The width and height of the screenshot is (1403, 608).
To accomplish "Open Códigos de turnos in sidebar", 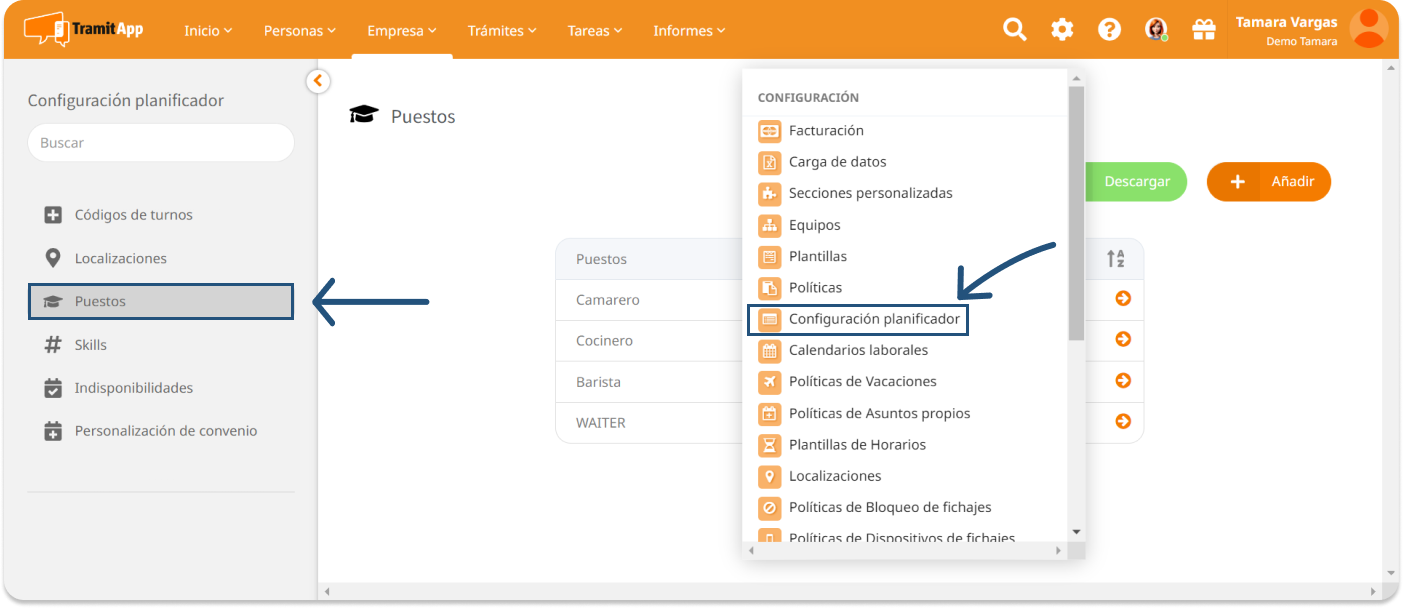I will coord(133,215).
